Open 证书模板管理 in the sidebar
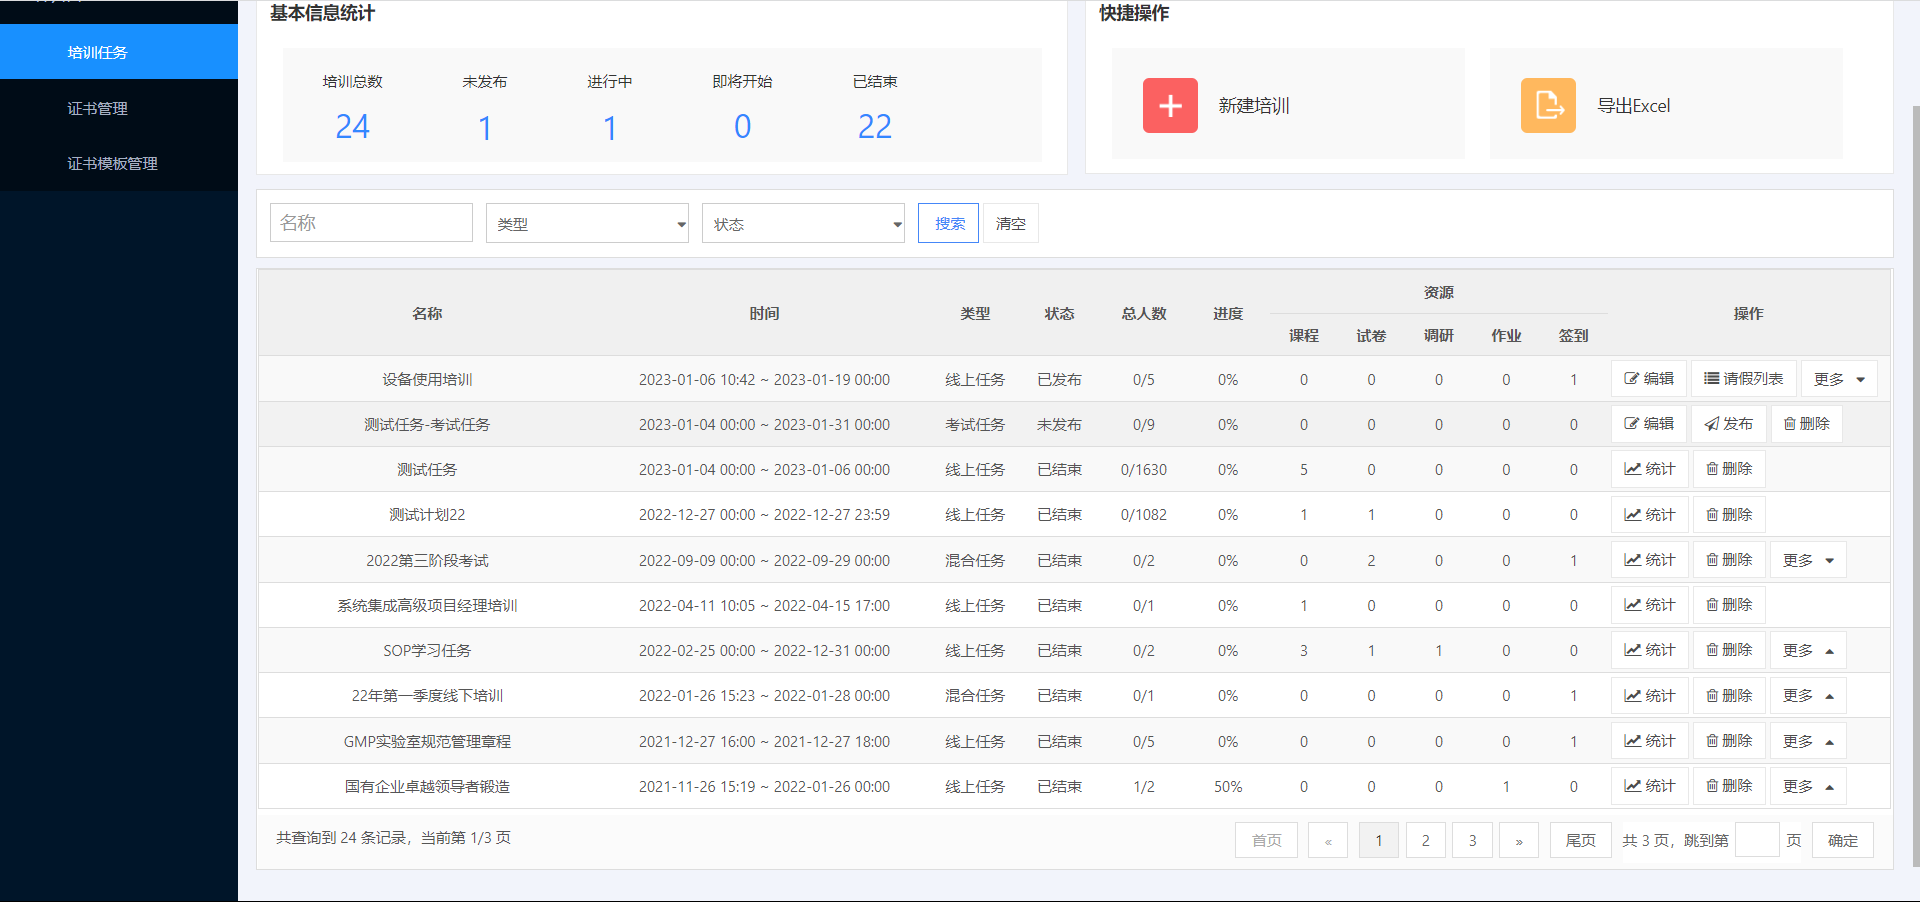 tap(119, 163)
